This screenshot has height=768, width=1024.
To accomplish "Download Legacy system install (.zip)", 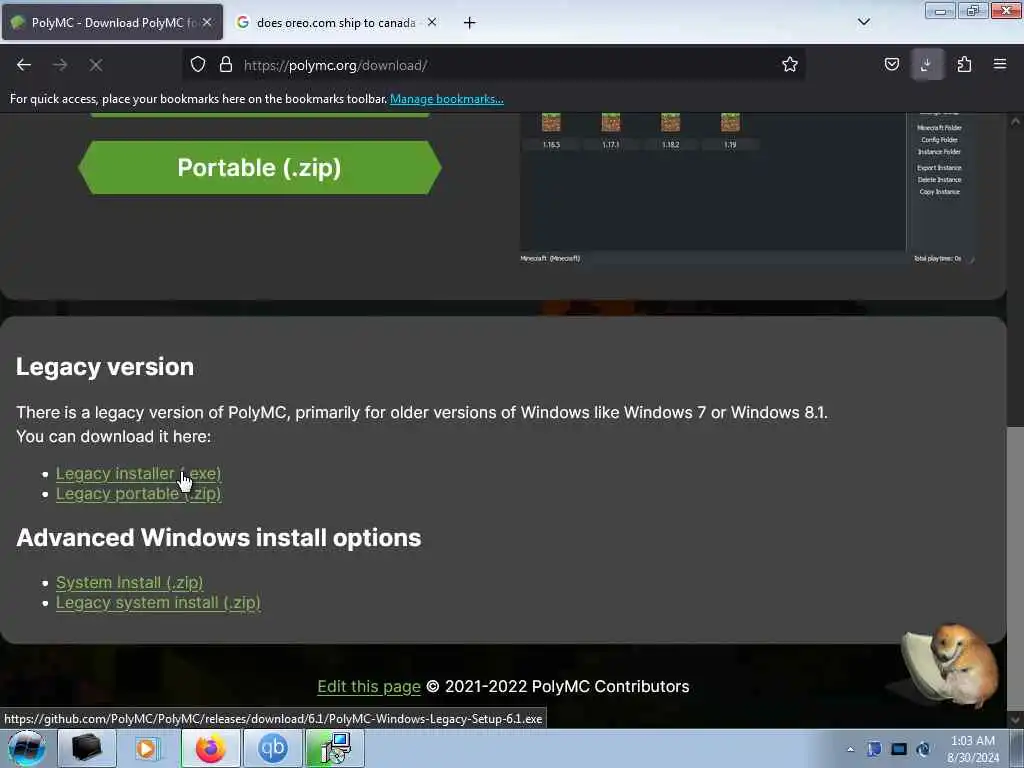I will (x=158, y=603).
